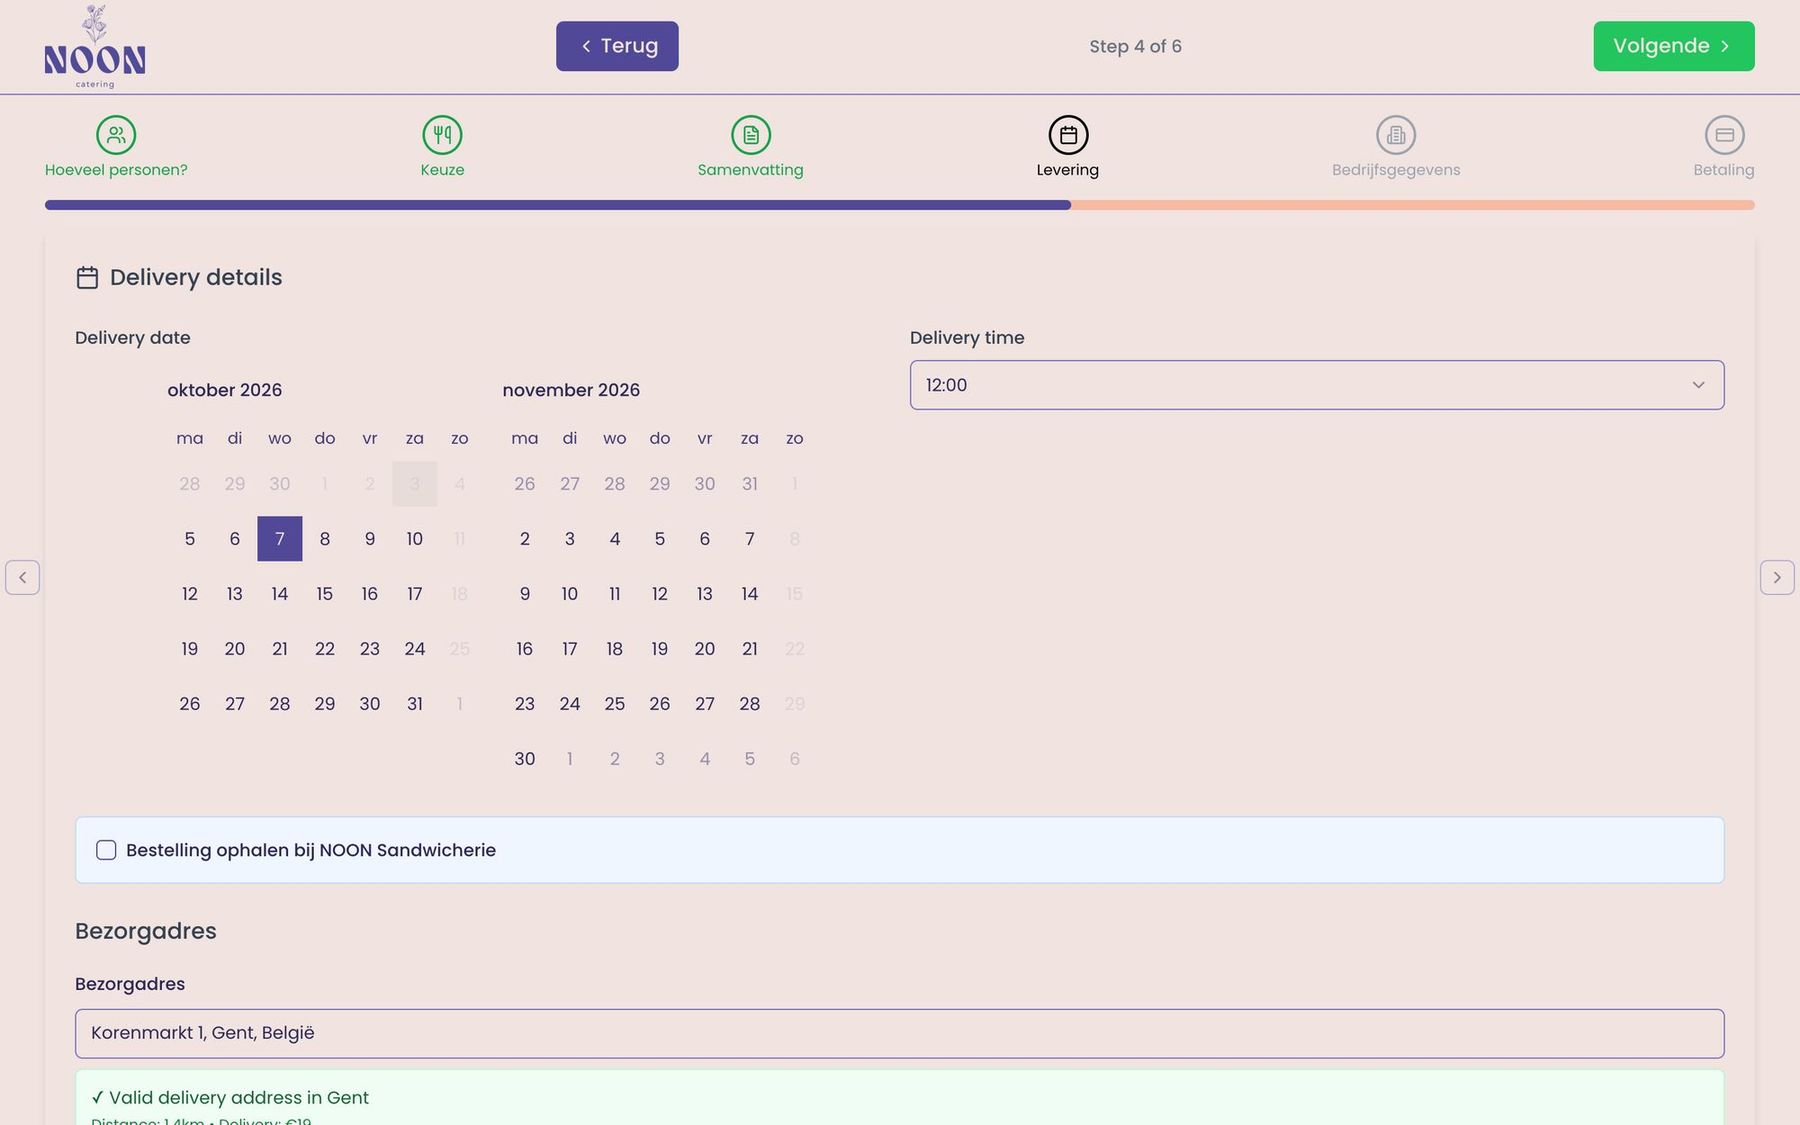Screen dimensions: 1800x1125
Task: Select October 15 in the calendar
Action: tap(325, 594)
